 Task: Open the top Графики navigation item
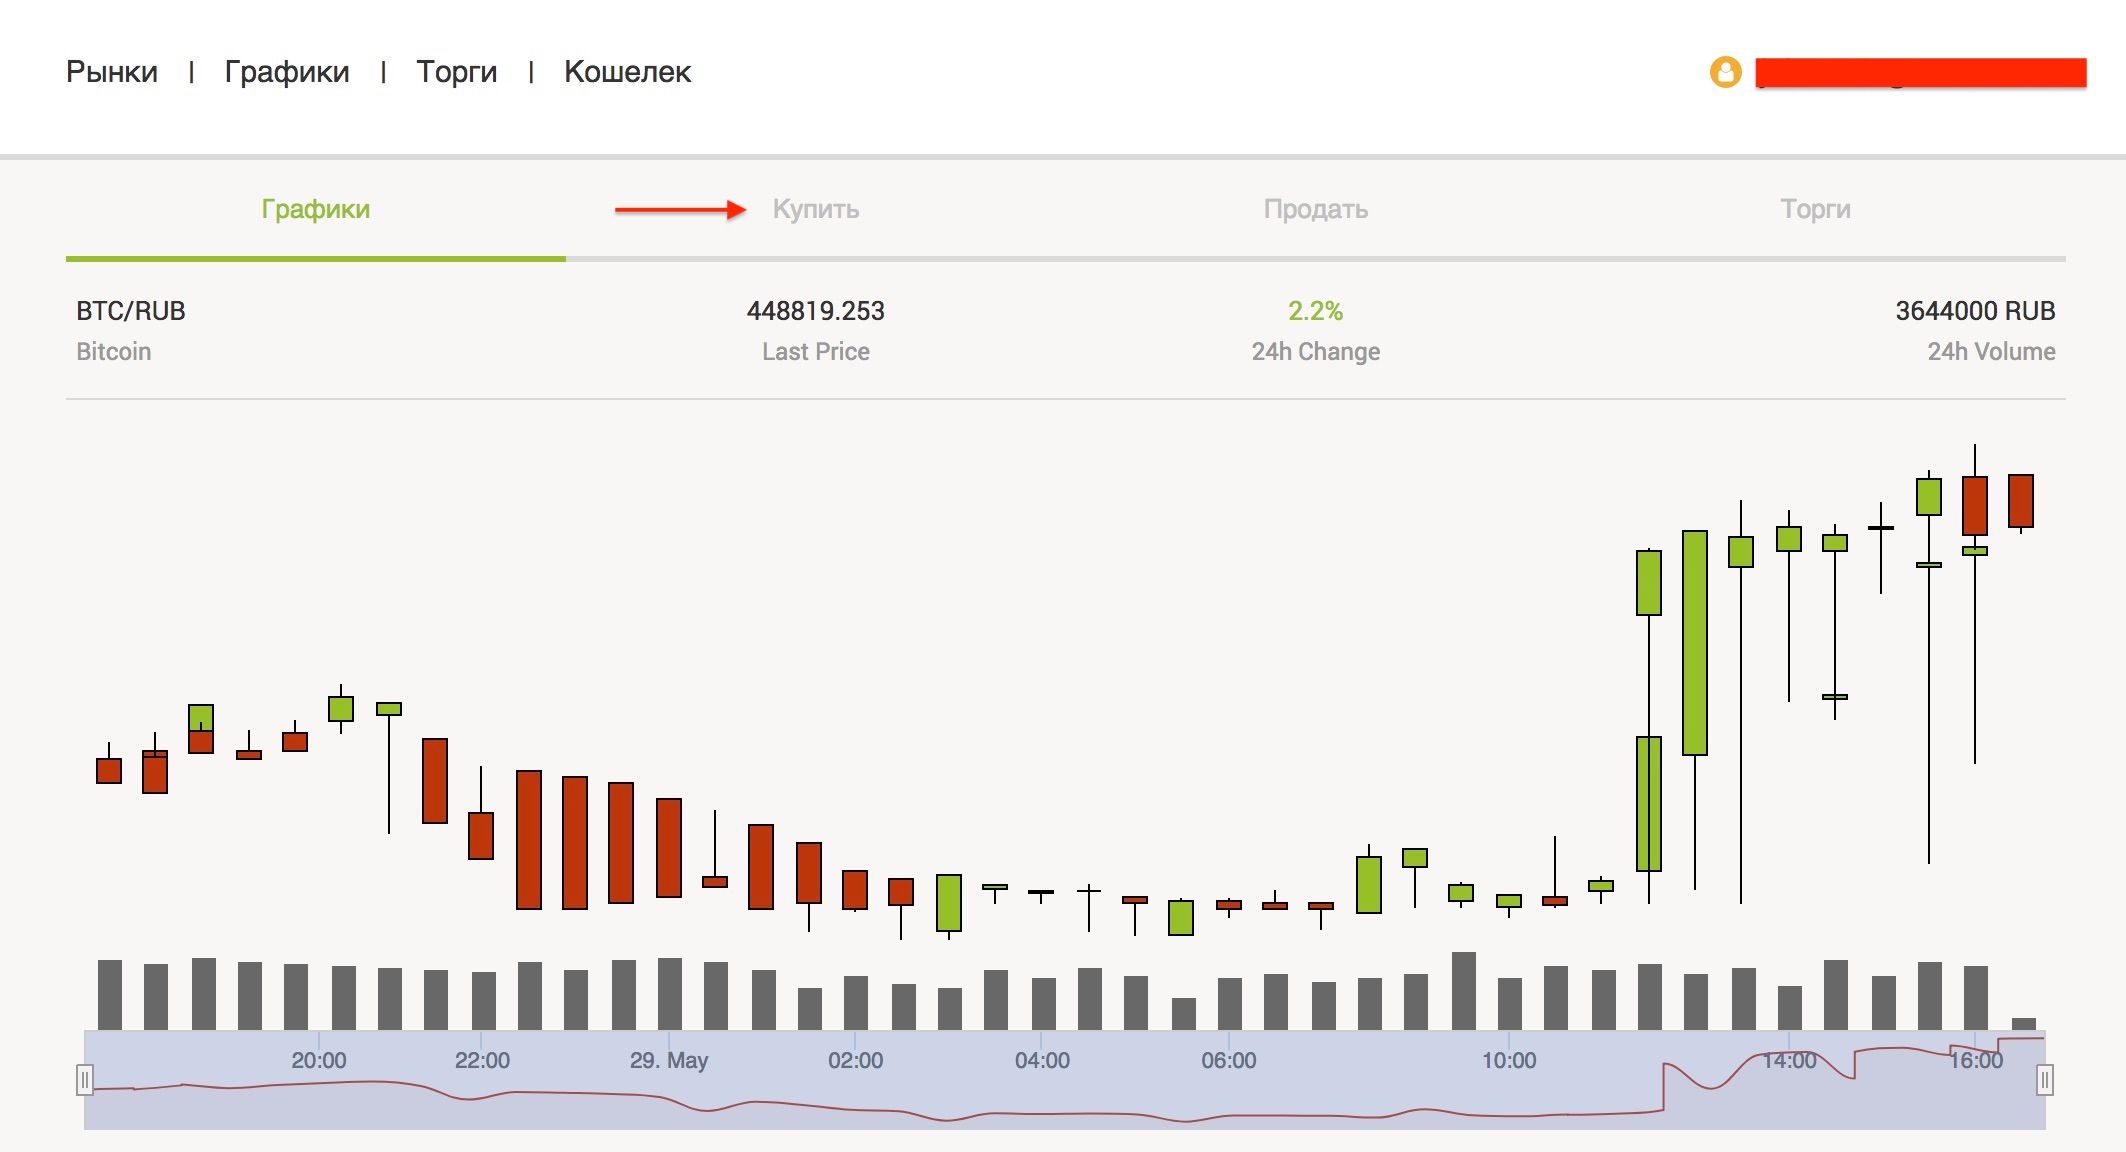[287, 72]
